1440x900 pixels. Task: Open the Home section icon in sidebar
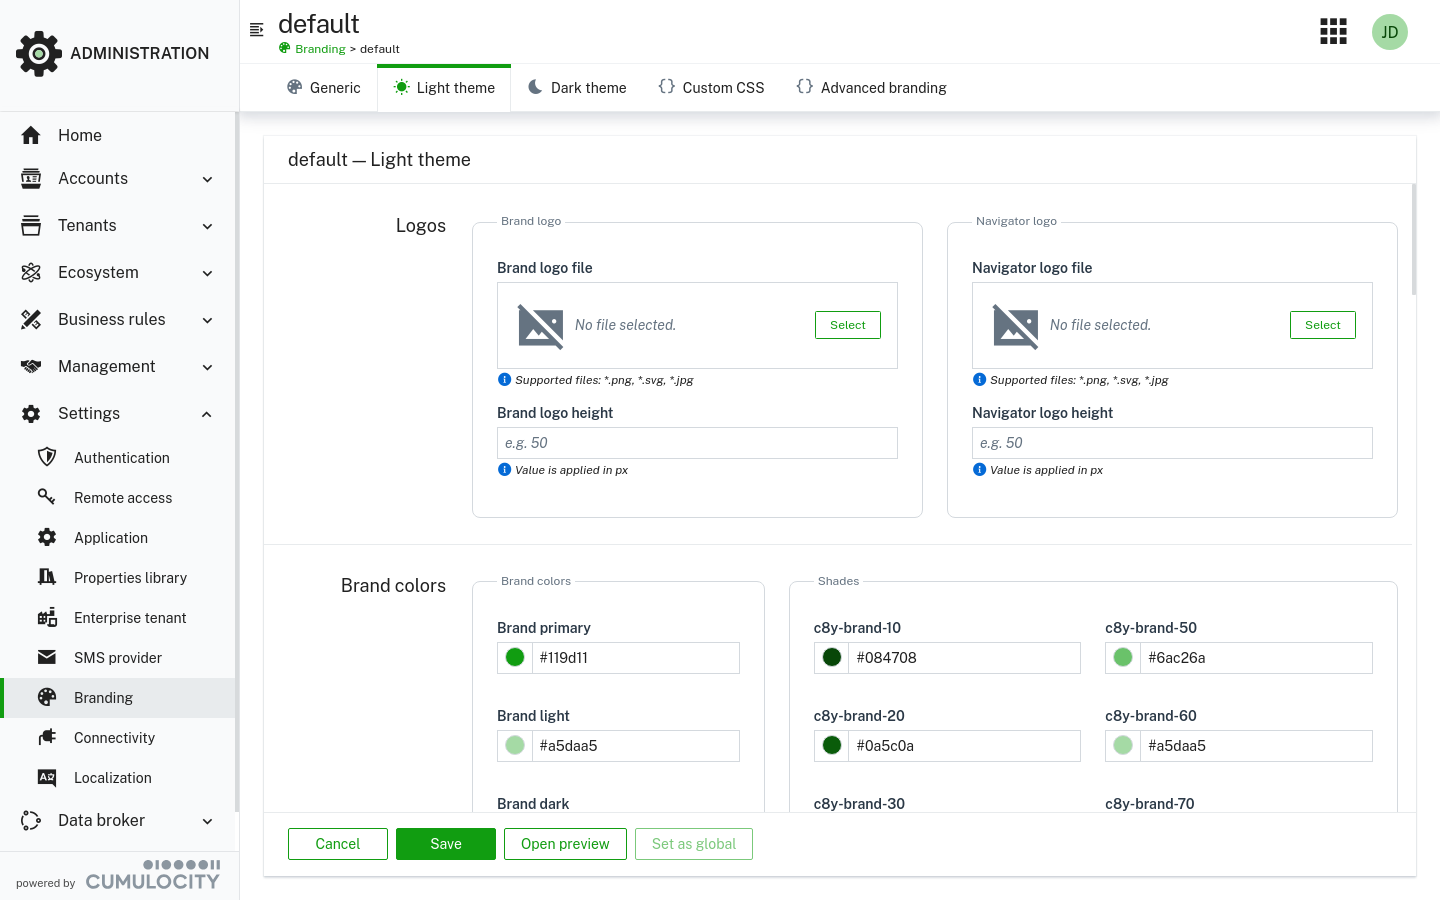[x=30, y=135]
